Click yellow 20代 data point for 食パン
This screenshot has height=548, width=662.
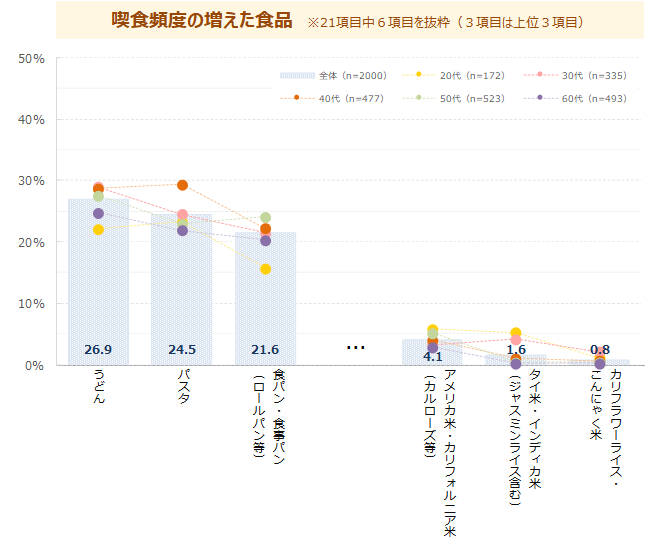[x=265, y=269]
